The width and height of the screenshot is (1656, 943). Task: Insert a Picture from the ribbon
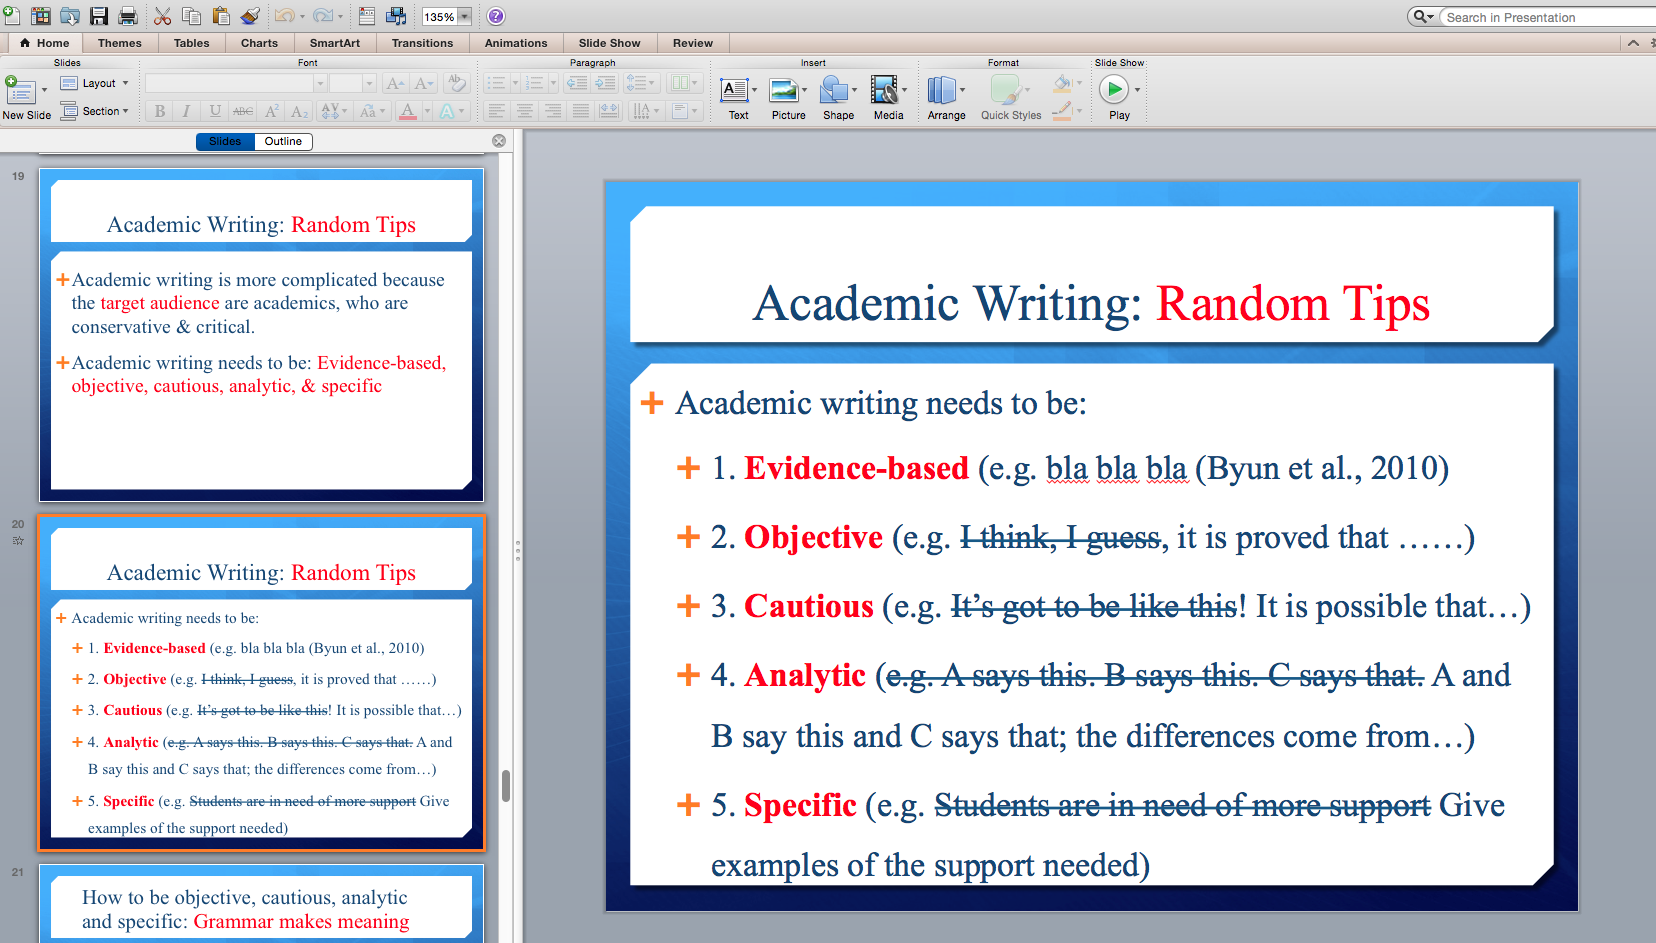pos(784,90)
